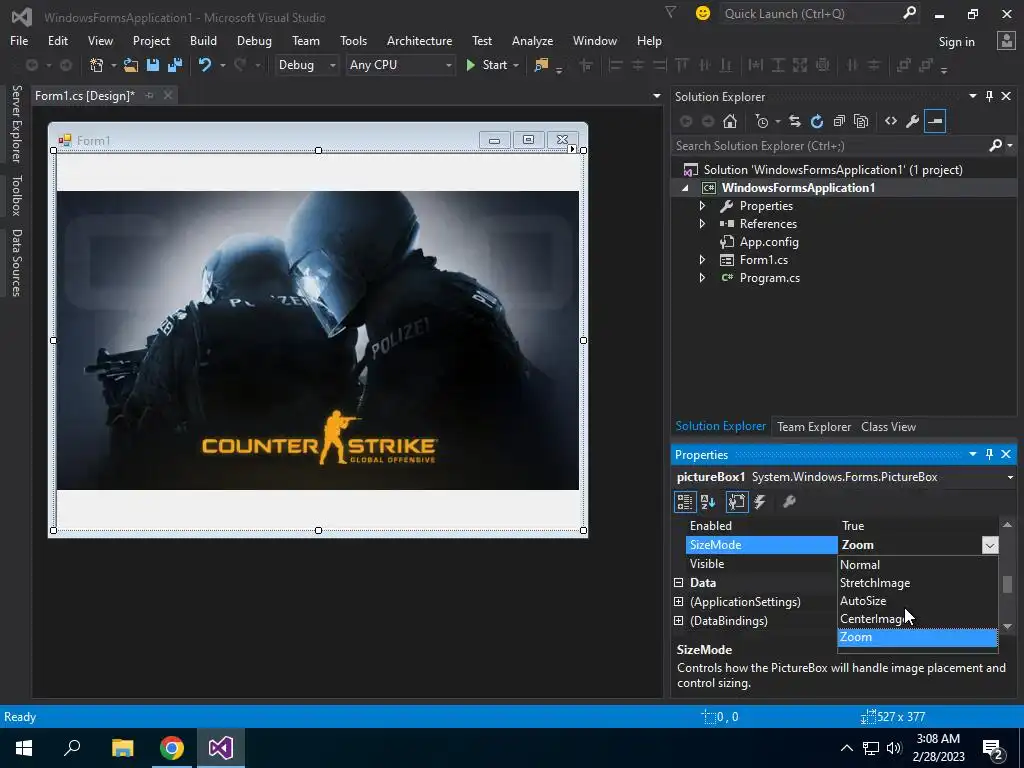1024x768 pixels.
Task: Click Properties grid scrollbar thumb
Action: tap(1008, 584)
